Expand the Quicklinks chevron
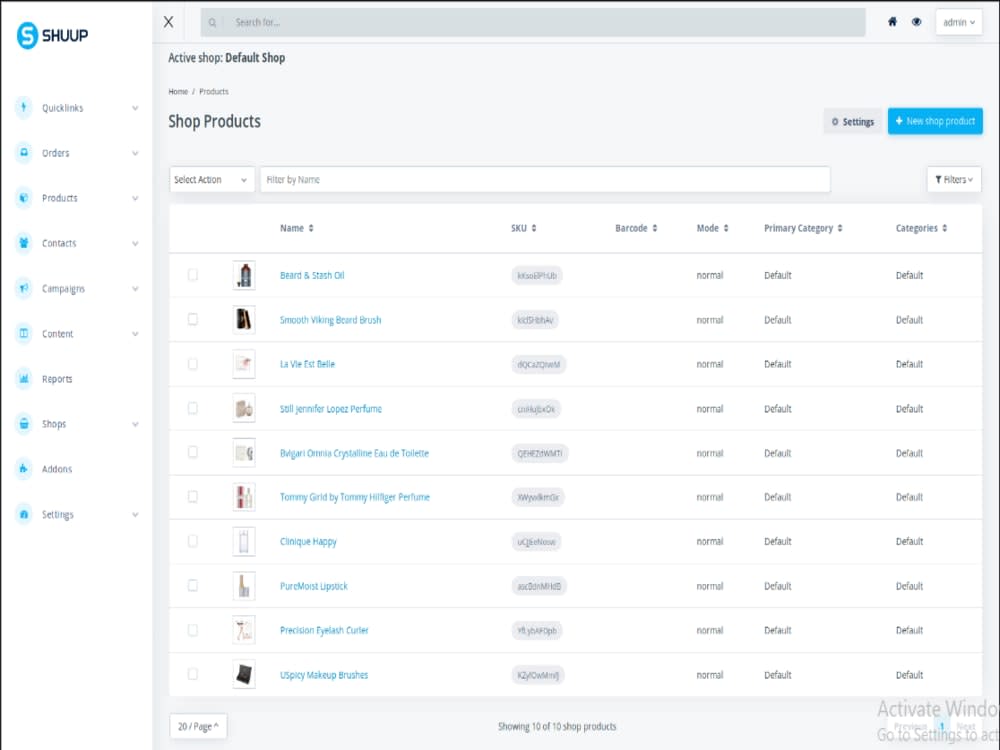This screenshot has height=750, width=1000. coord(135,108)
